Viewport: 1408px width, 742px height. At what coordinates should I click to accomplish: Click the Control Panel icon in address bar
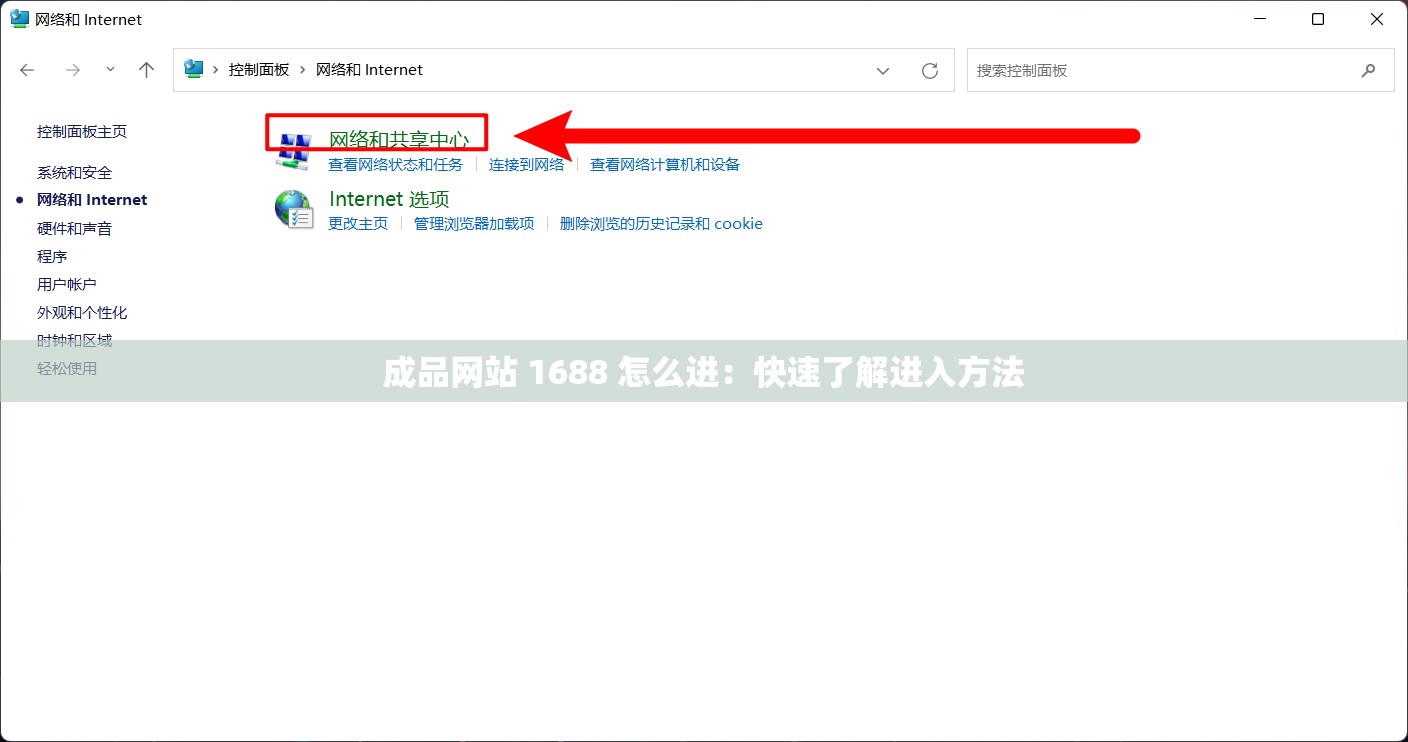pyautogui.click(x=194, y=70)
